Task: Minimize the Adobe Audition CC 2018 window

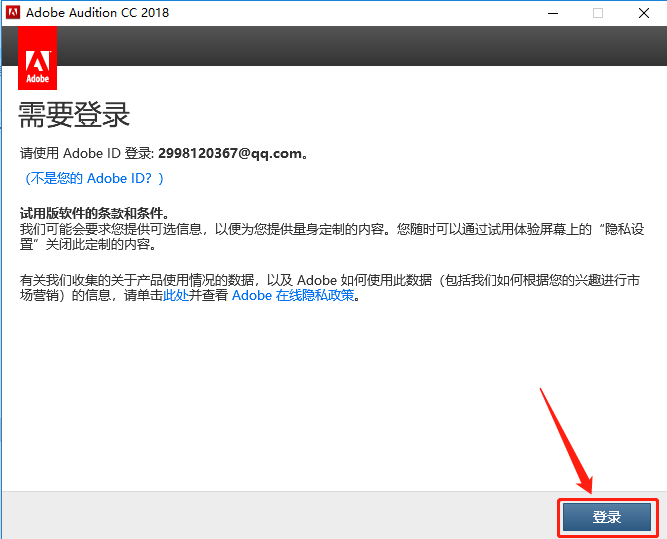Action: (x=553, y=13)
